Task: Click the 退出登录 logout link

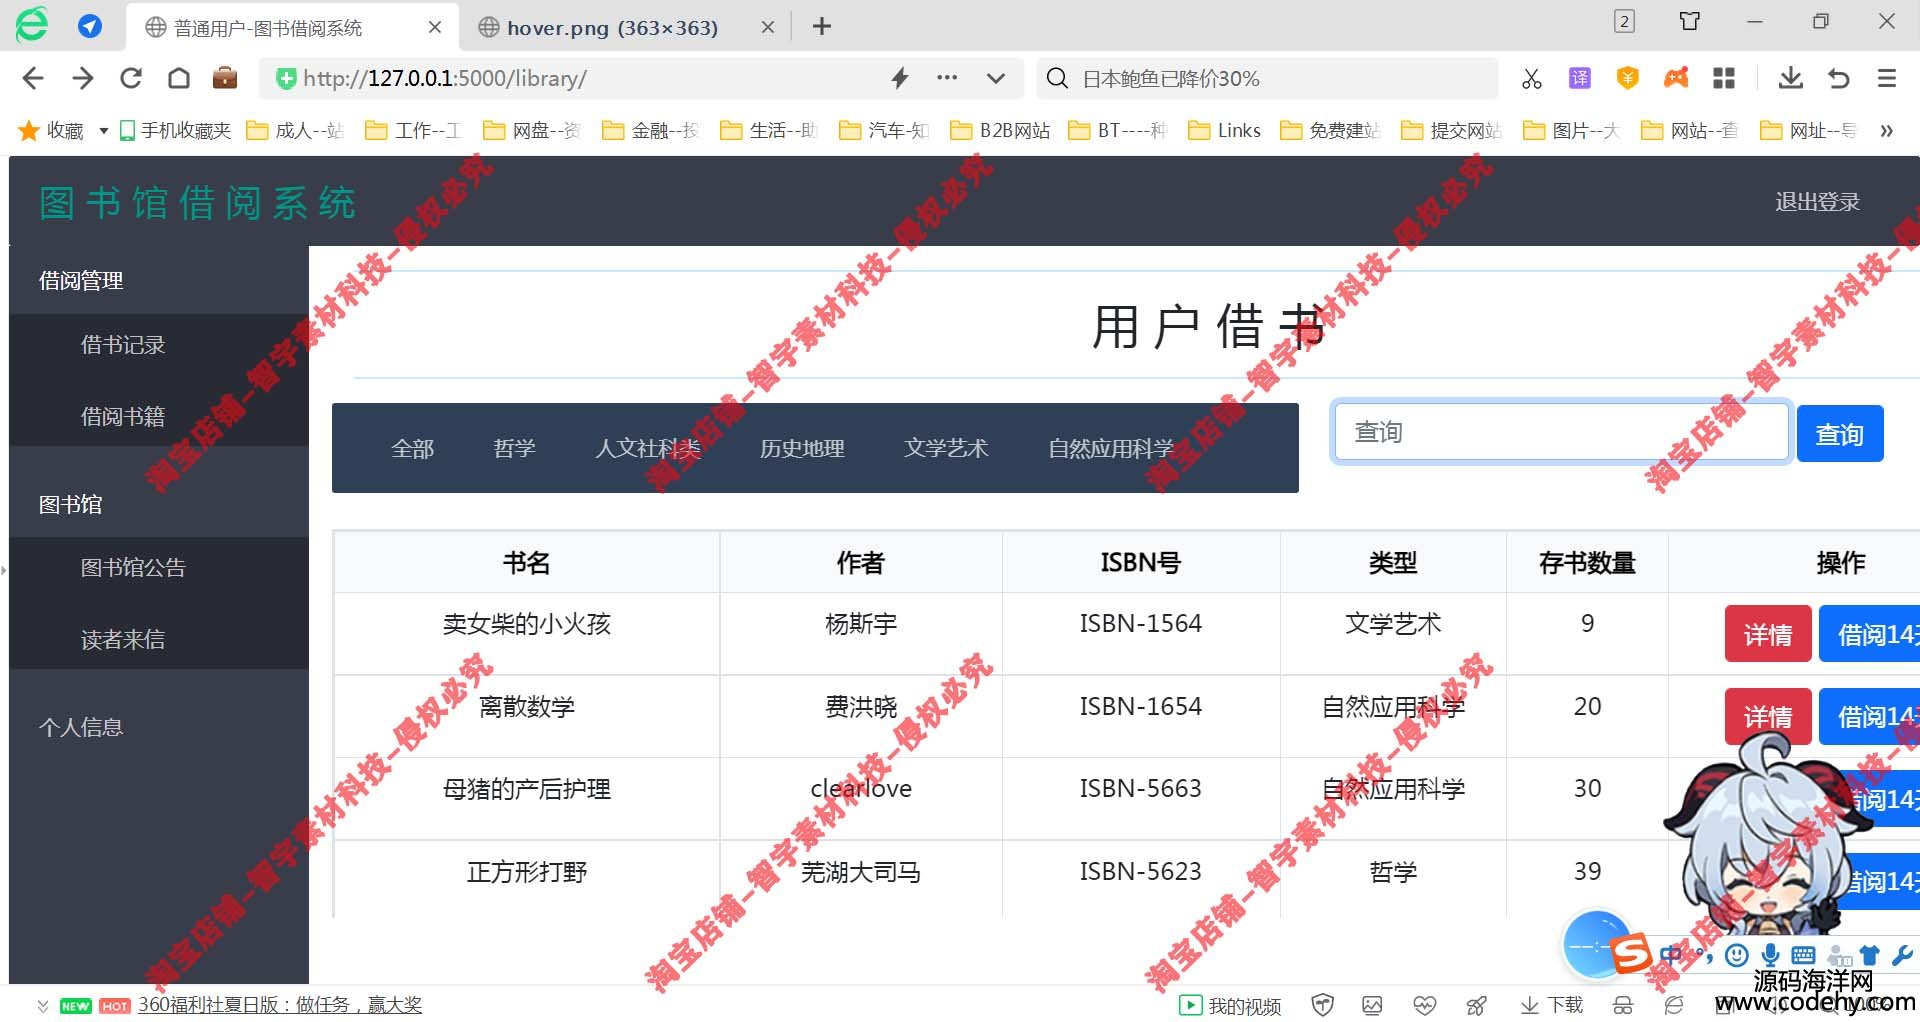Action: [x=1816, y=202]
